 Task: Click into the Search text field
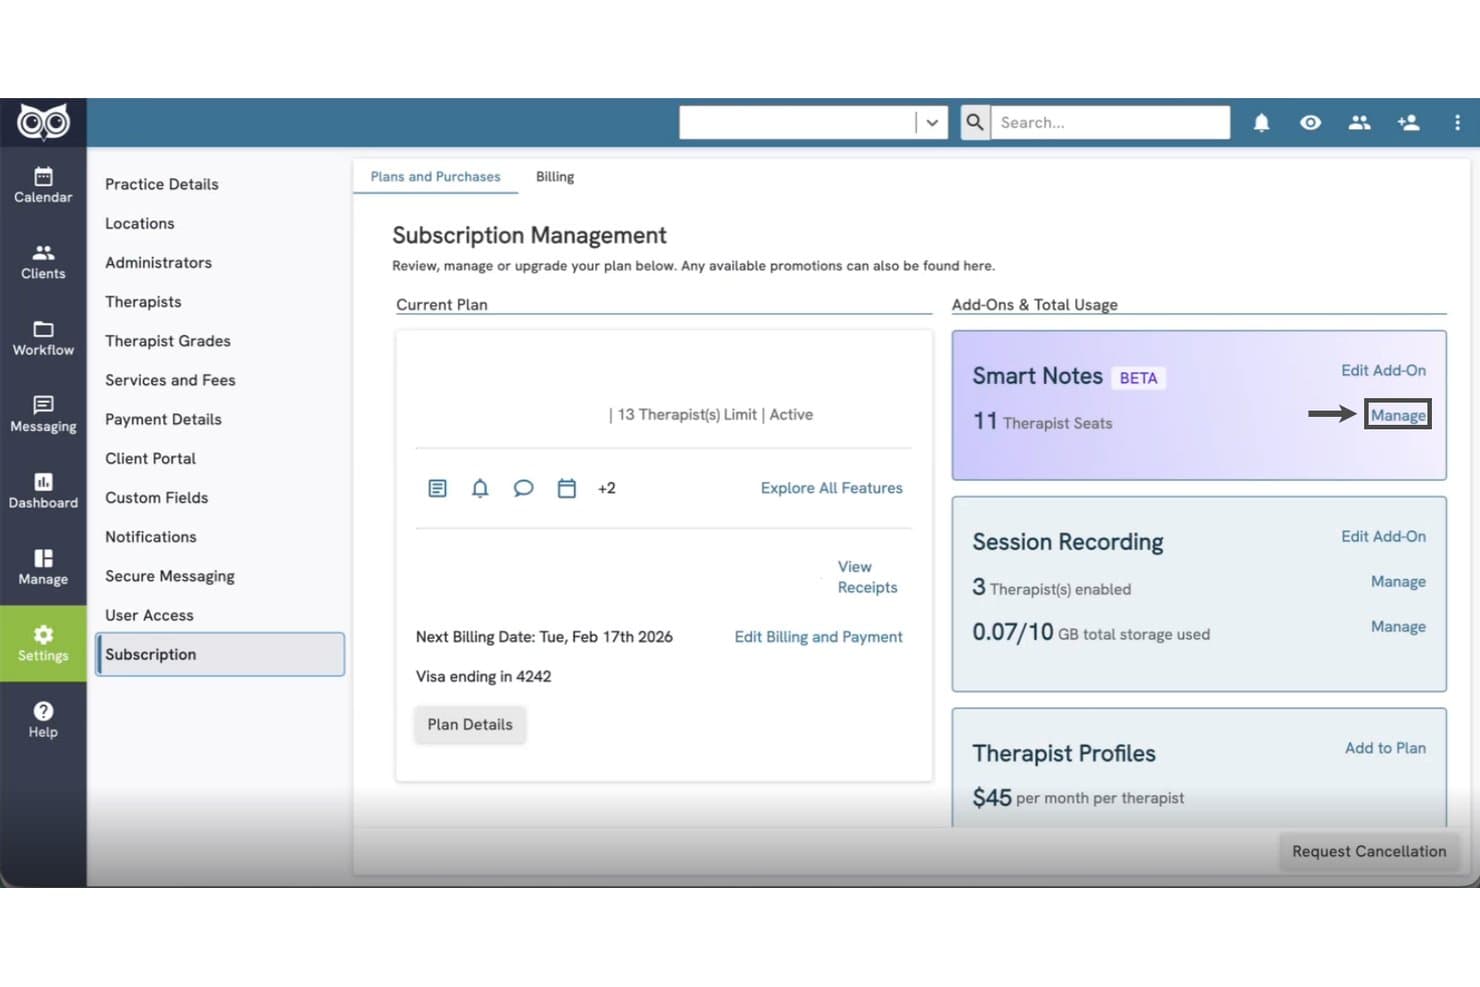1110,122
